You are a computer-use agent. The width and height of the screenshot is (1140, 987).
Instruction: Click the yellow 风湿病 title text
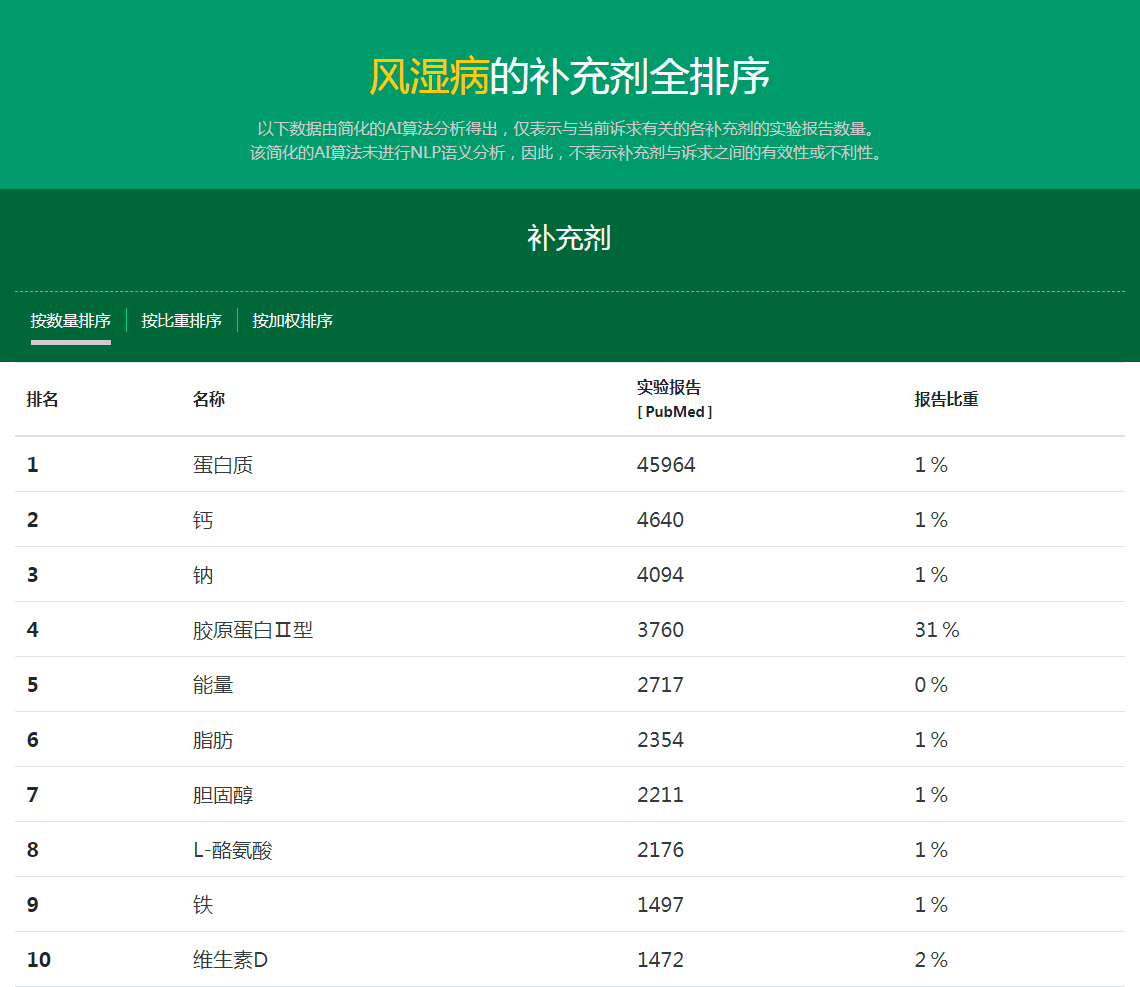coord(429,77)
